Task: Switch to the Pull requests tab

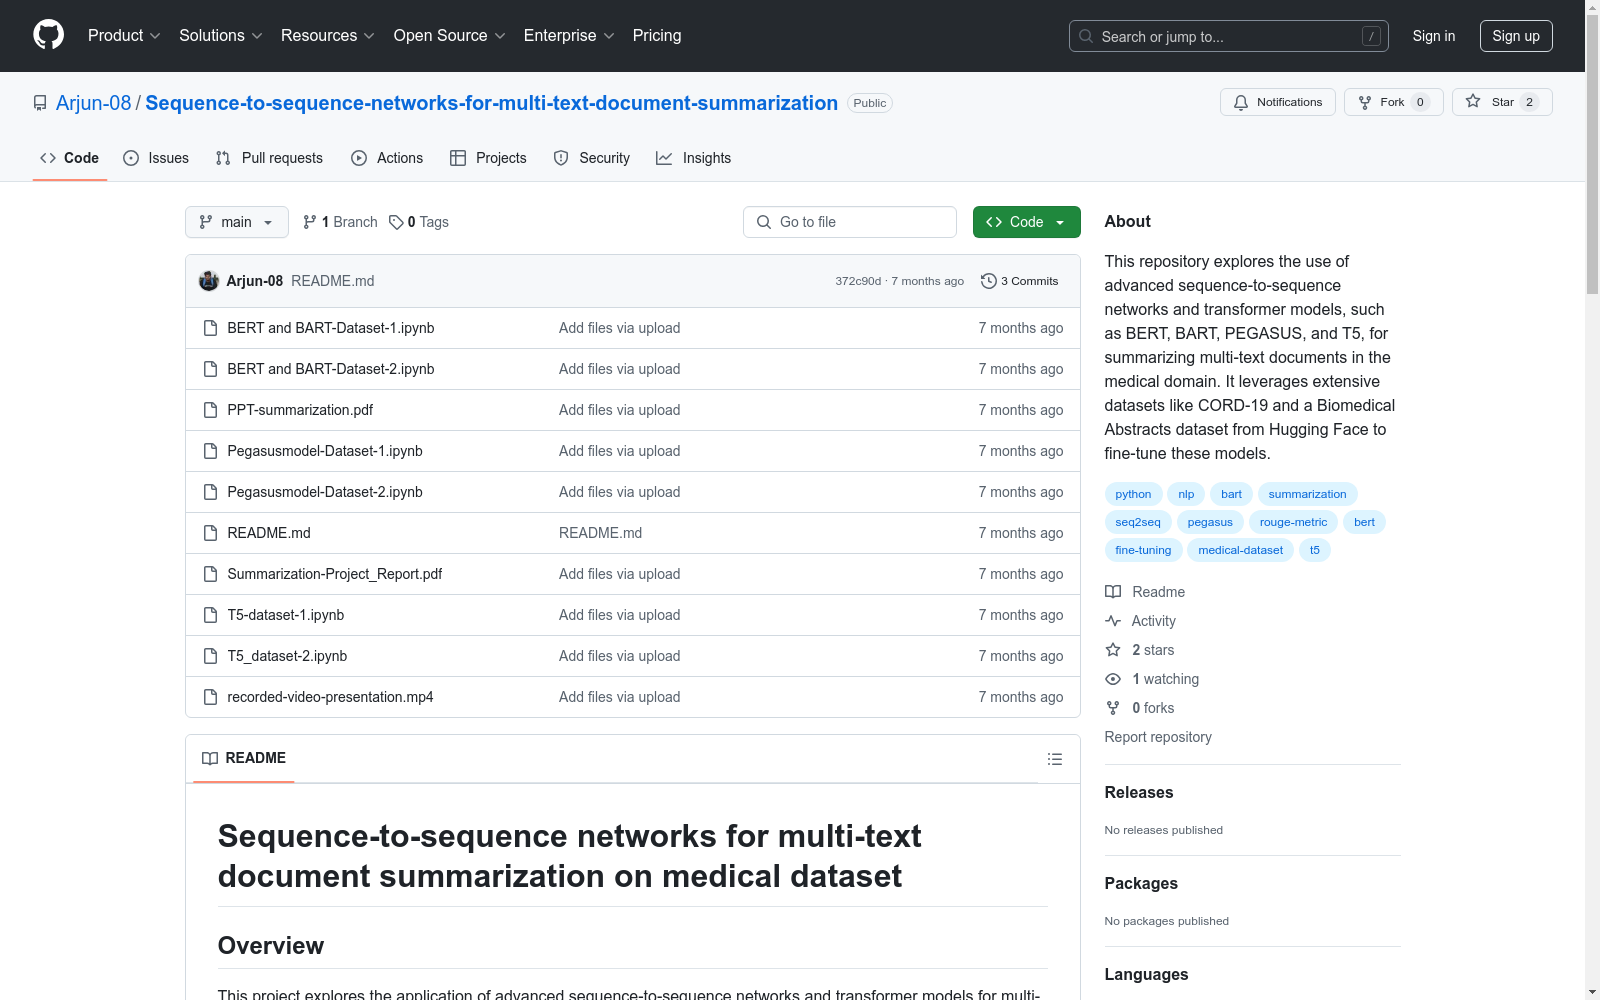Action: 269,158
